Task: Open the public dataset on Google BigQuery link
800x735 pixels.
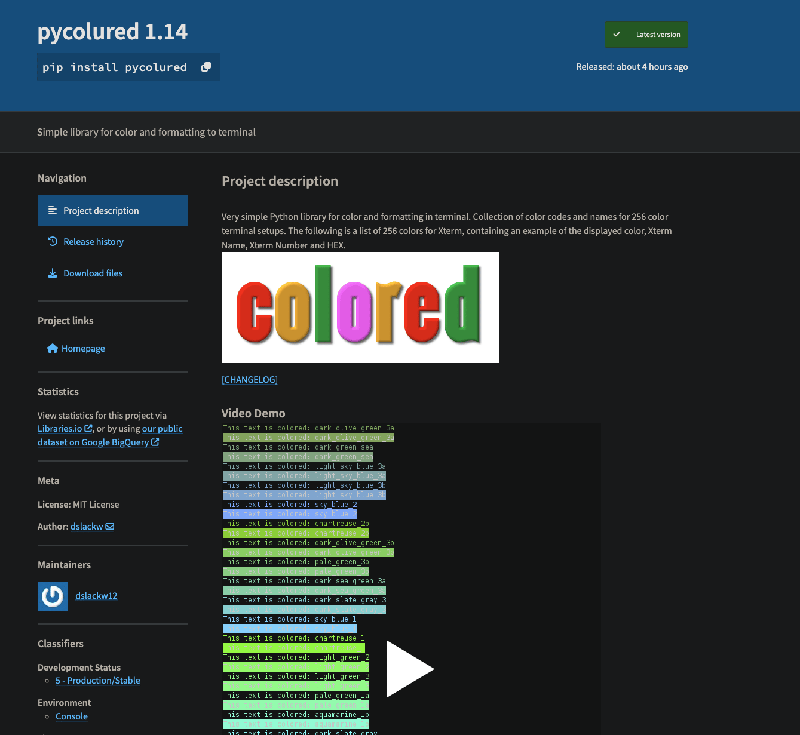Action: pyautogui.click(x=110, y=436)
